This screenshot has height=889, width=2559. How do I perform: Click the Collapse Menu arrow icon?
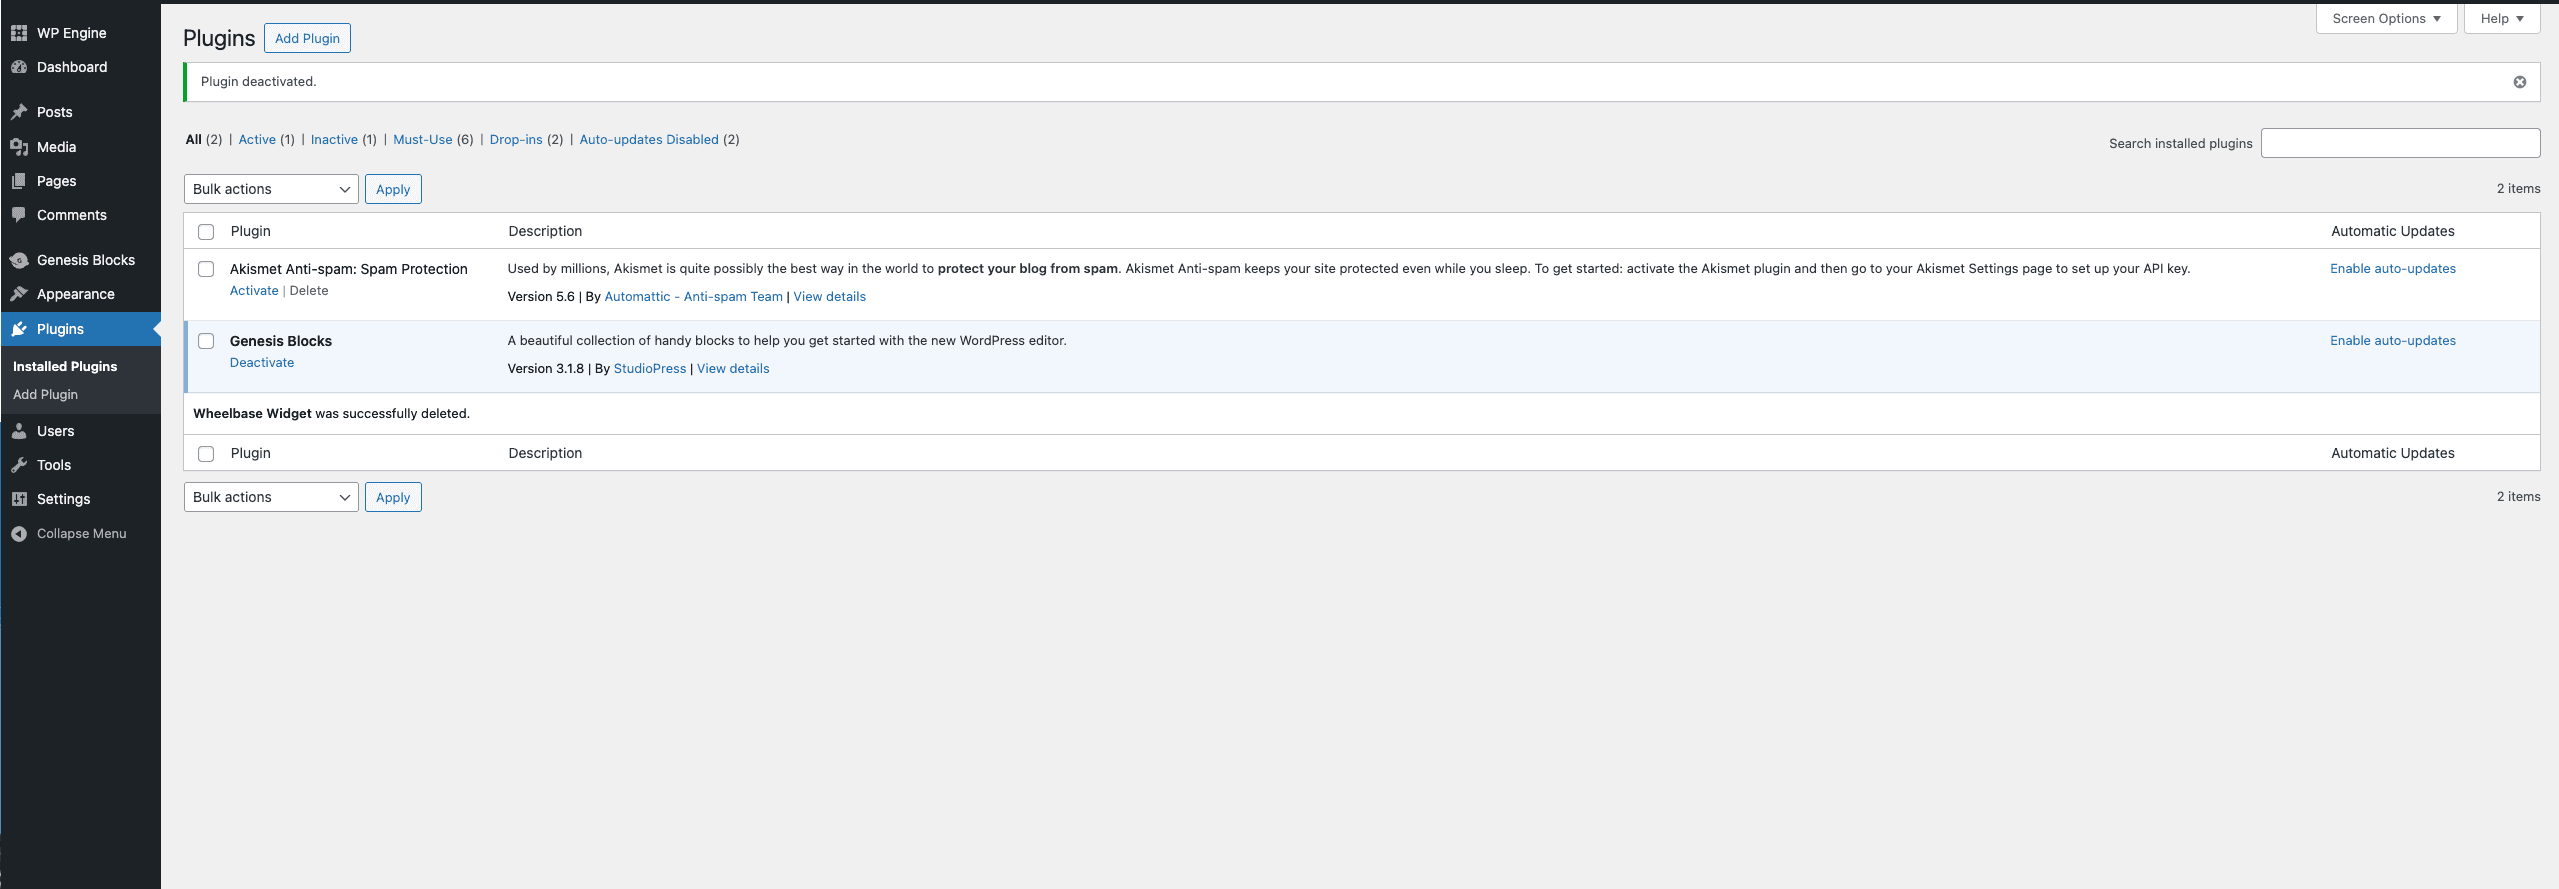pyautogui.click(x=19, y=534)
